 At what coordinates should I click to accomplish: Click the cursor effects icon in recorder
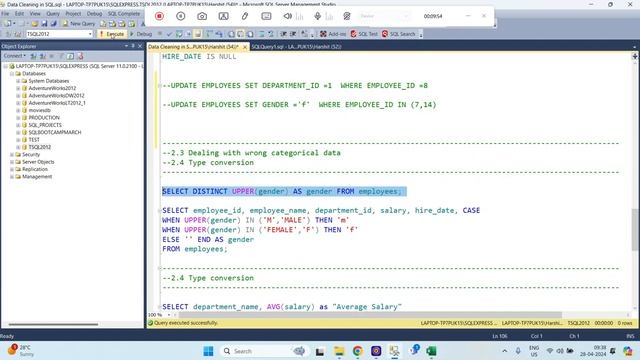coord(347,16)
